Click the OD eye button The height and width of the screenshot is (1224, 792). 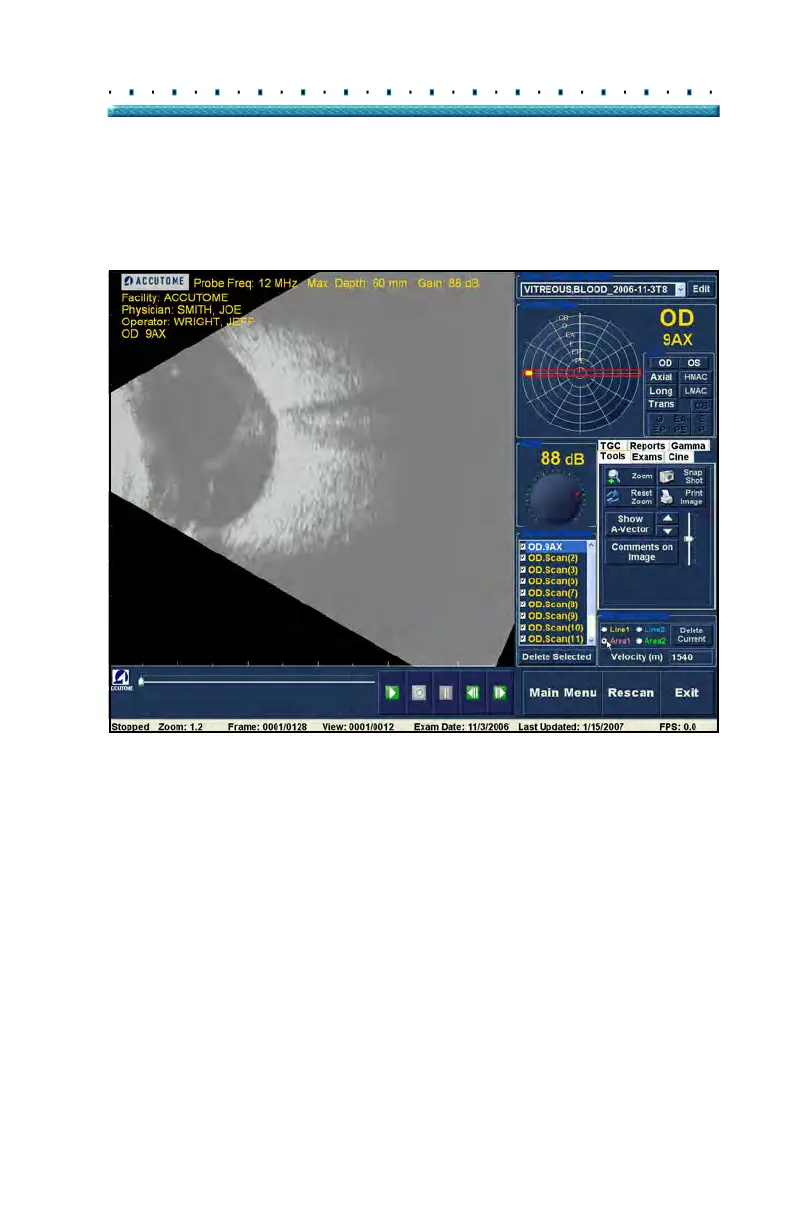coord(664,363)
